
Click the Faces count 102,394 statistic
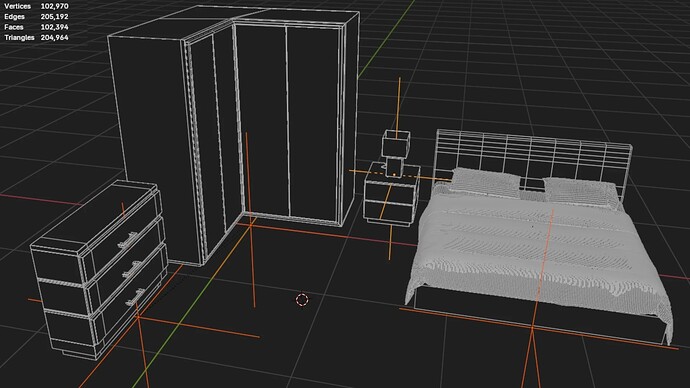click(x=54, y=27)
